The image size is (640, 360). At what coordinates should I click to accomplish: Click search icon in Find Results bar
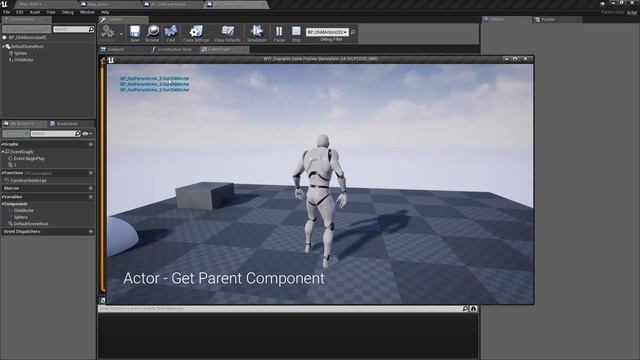tap(465, 309)
